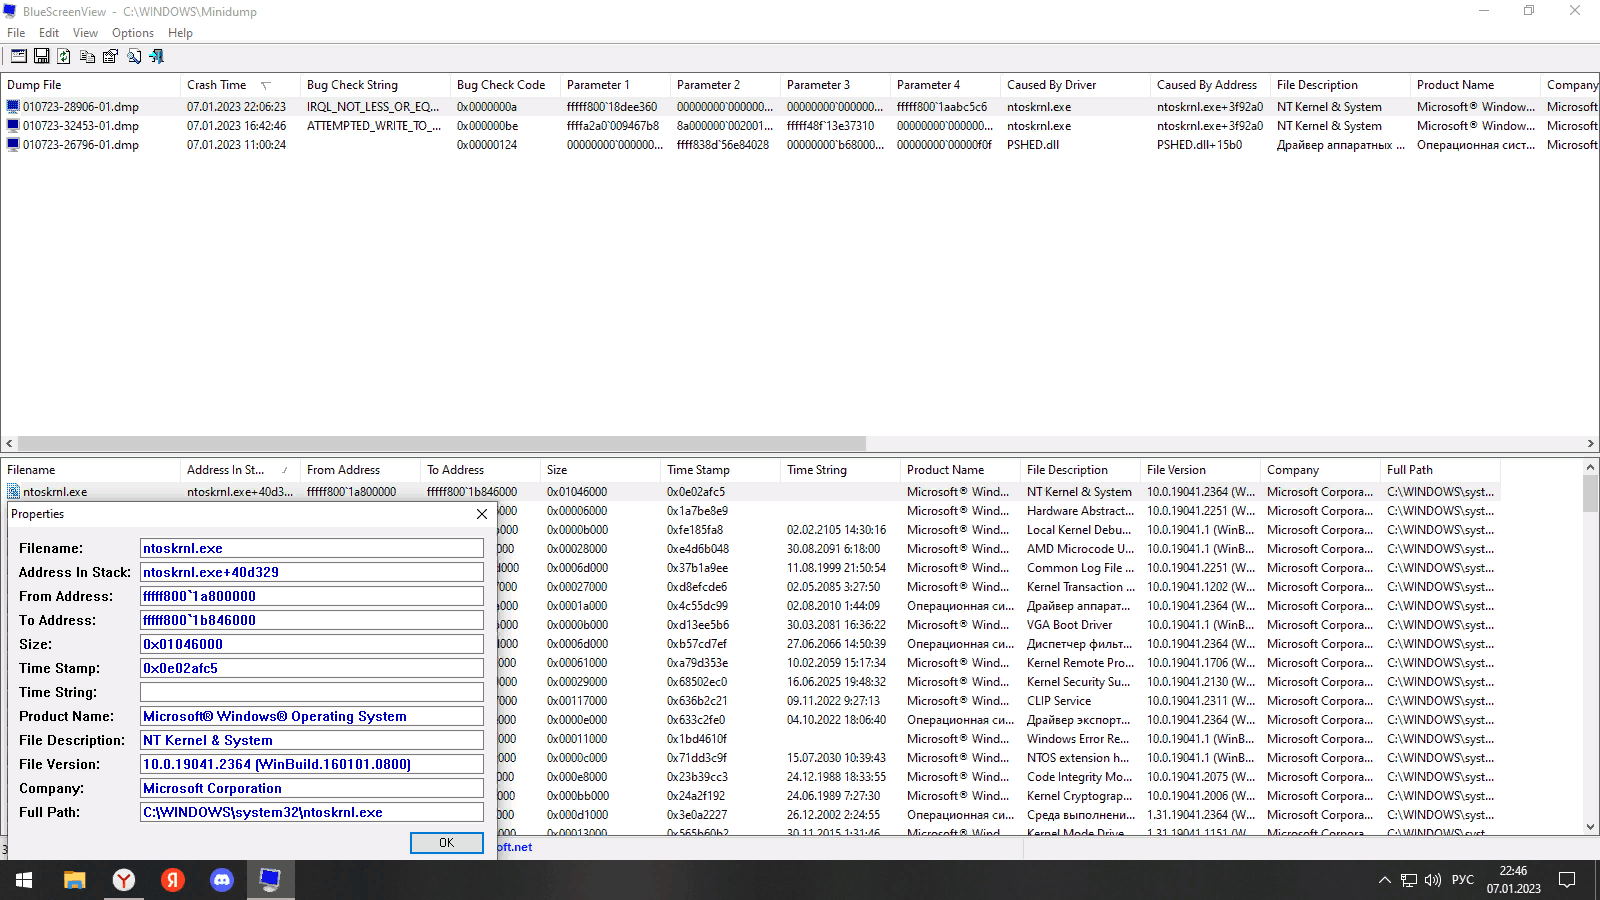The width and height of the screenshot is (1600, 900).
Task: Open the Edit menu
Action: pyautogui.click(x=49, y=33)
